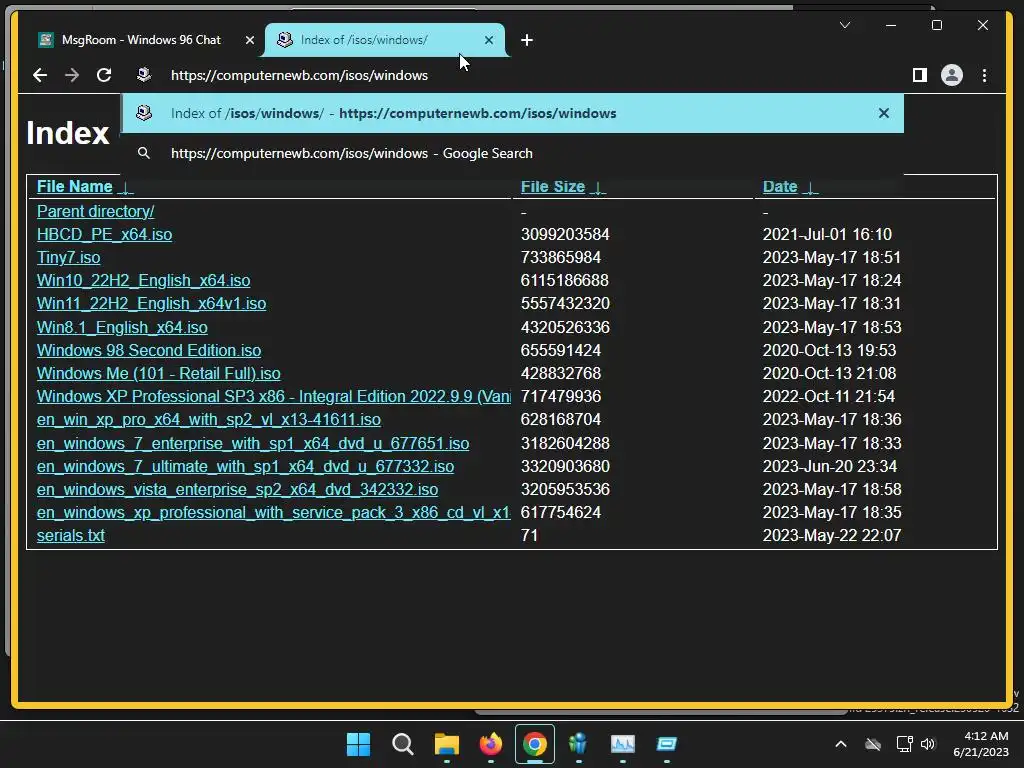Expand the tab search chevron

click(x=844, y=25)
